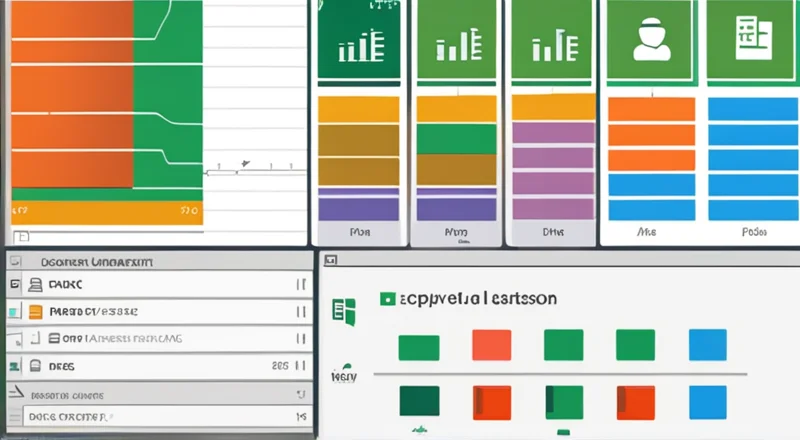
Task: Click the label under the first chart column
Action: click(x=358, y=231)
